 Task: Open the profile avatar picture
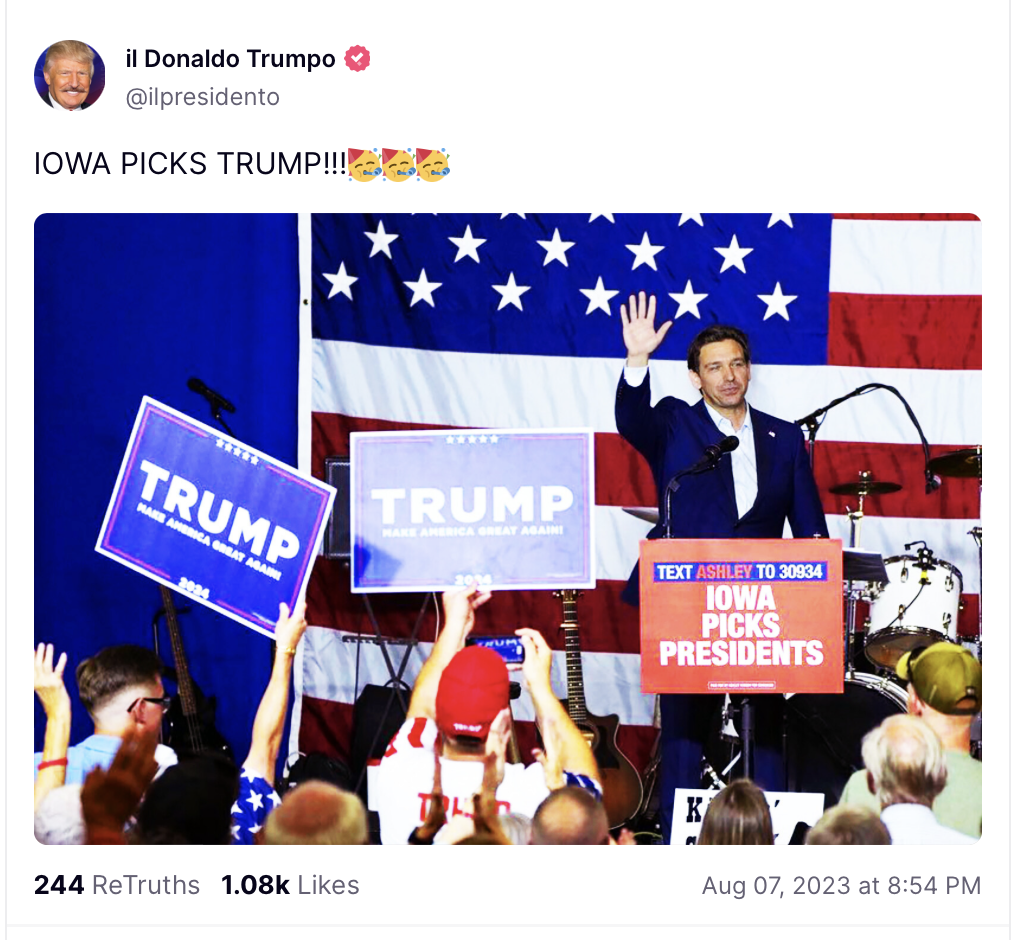point(69,75)
